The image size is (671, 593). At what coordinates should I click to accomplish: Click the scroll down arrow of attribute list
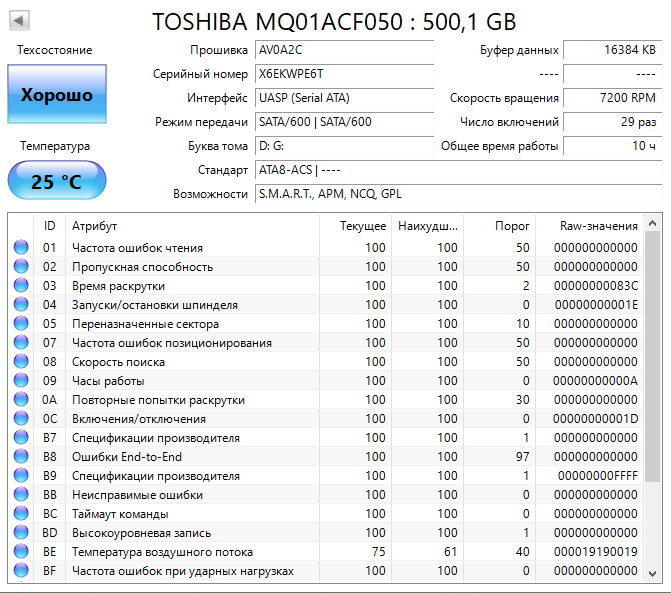[x=653, y=574]
